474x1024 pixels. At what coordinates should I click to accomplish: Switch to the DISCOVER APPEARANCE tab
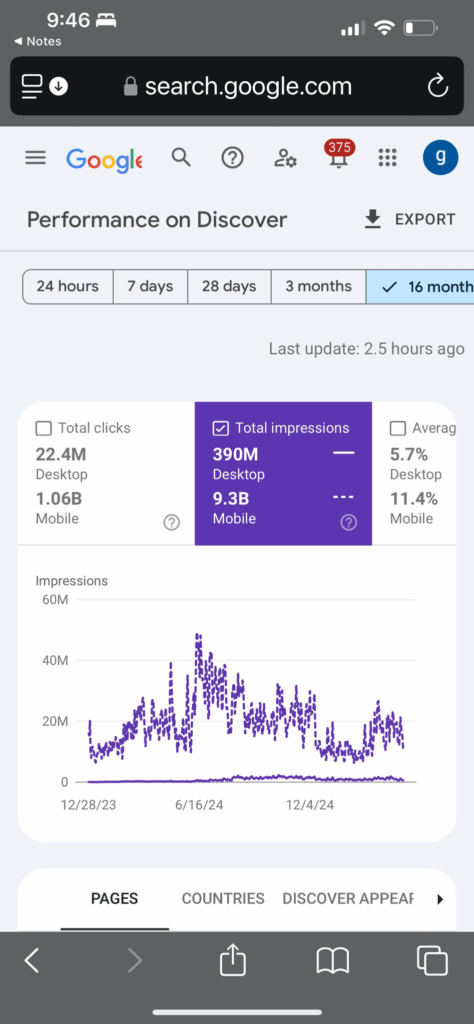pyautogui.click(x=348, y=899)
